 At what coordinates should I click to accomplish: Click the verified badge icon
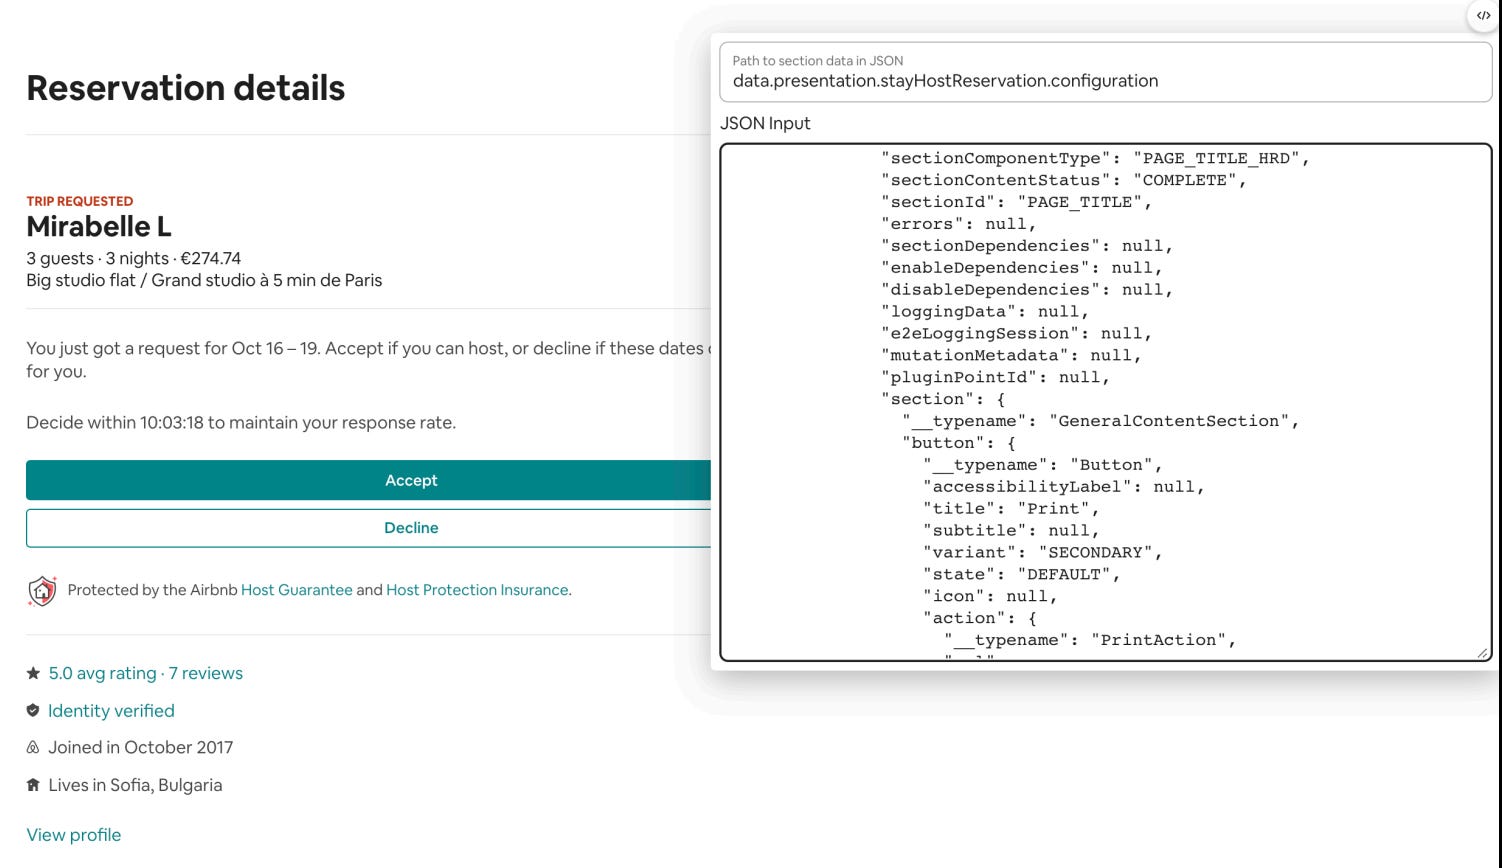pos(33,710)
